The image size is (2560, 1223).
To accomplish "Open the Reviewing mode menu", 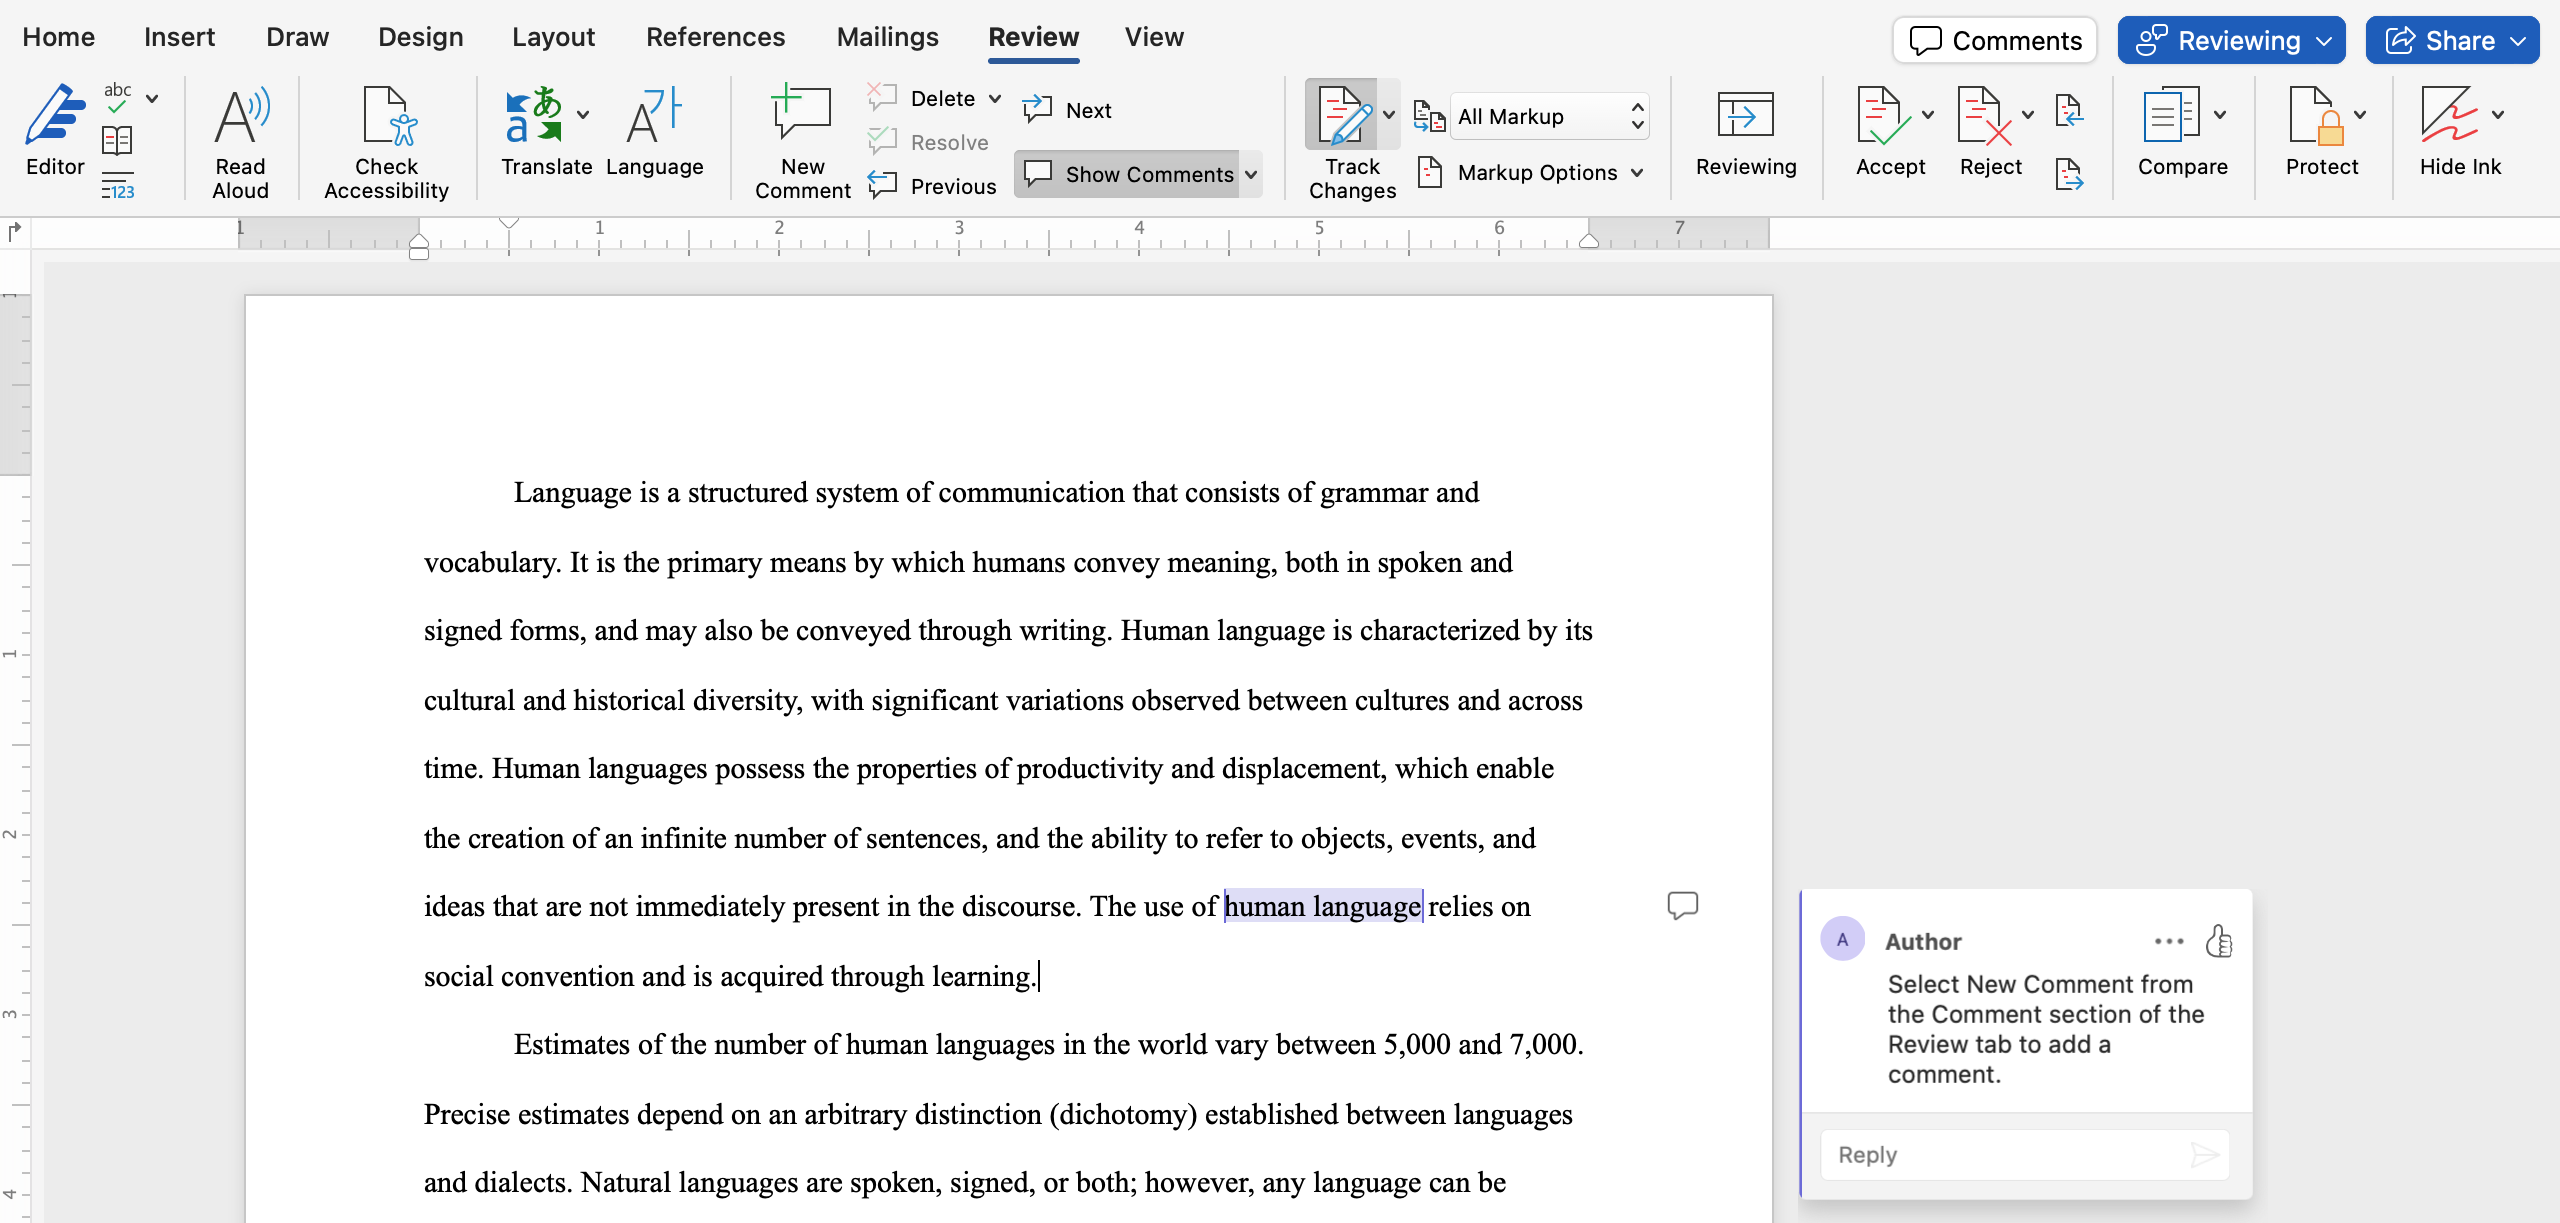I will point(2232,40).
